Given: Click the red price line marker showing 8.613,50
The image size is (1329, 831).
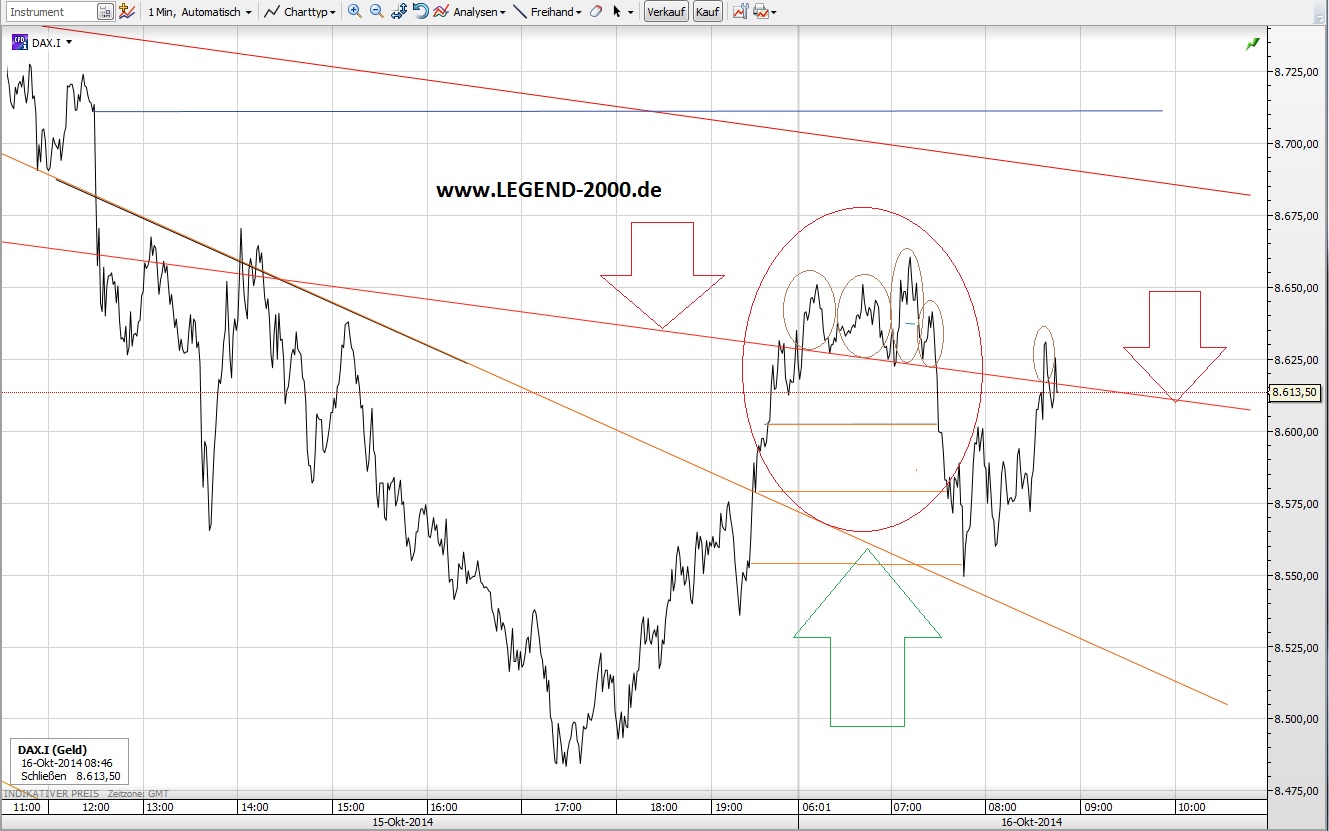Looking at the screenshot, I should click(x=1296, y=393).
